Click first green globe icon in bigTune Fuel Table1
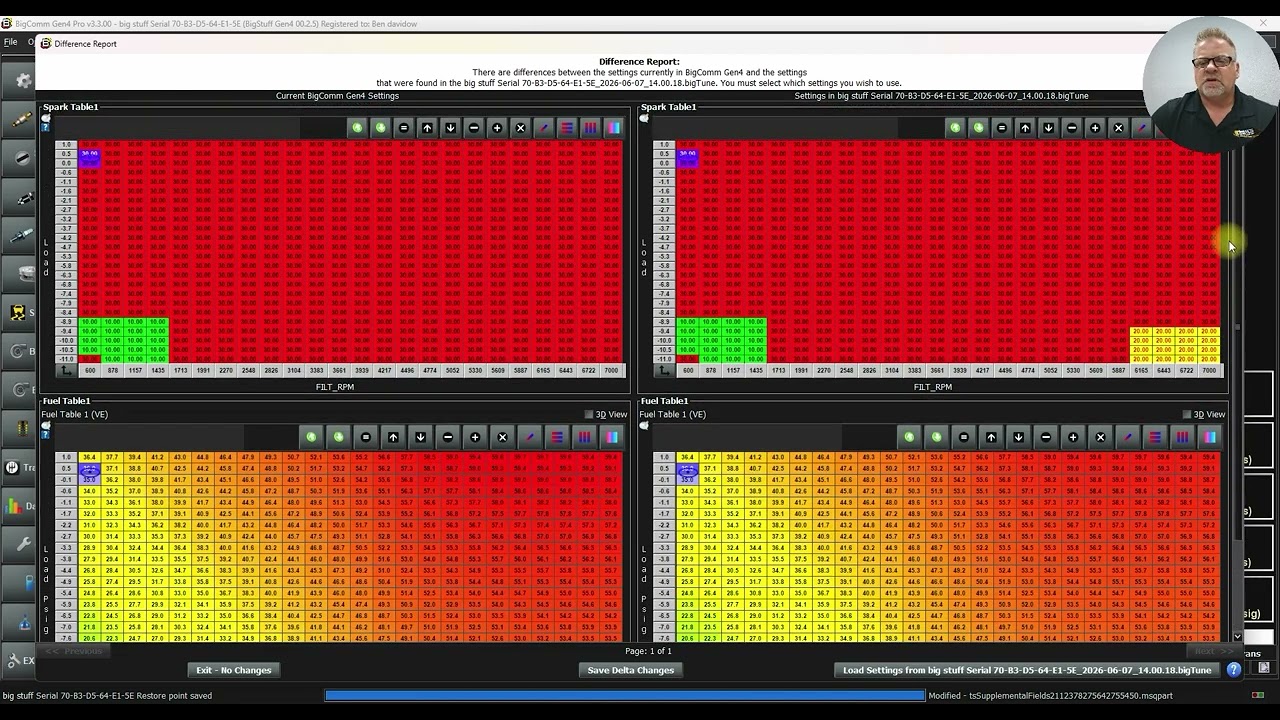 coord(909,437)
